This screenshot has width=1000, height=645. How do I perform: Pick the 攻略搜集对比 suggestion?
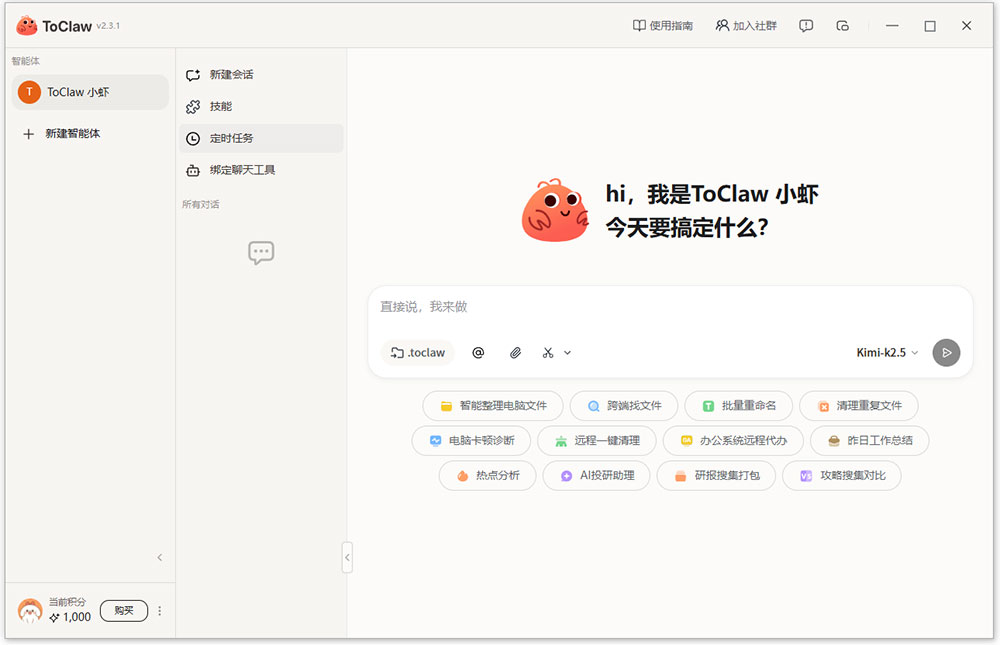pos(842,476)
